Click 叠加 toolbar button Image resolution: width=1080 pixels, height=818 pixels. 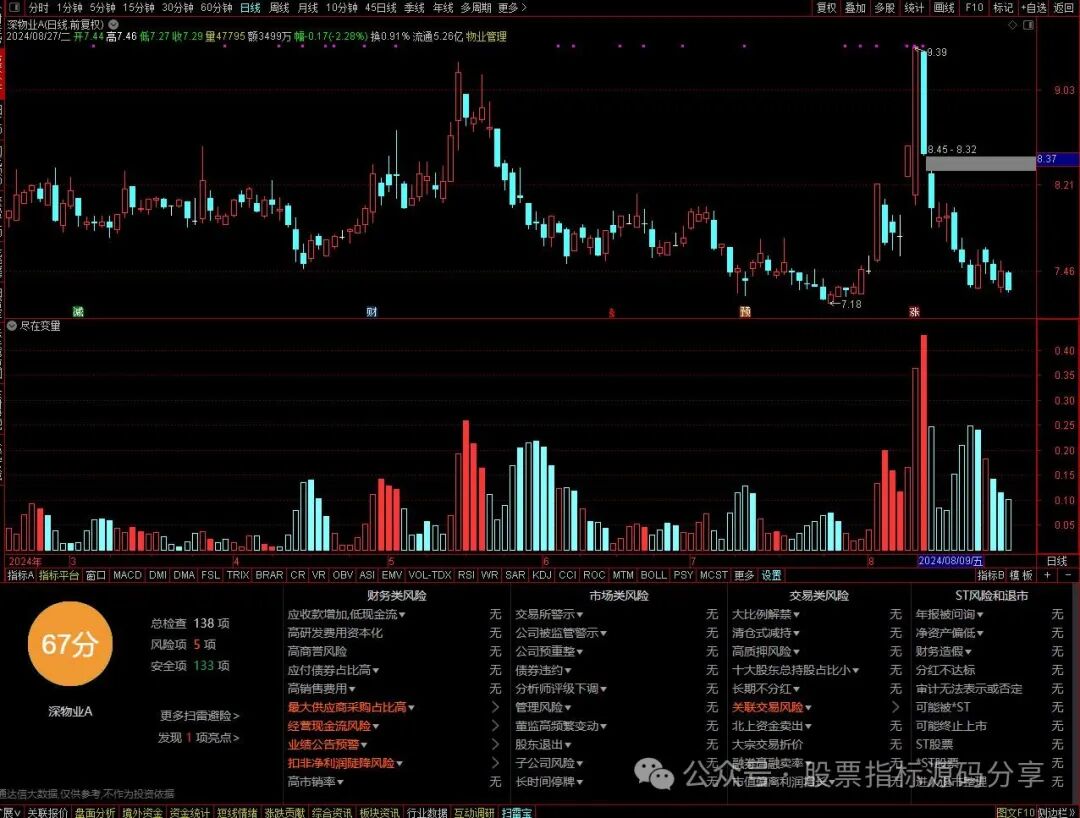855,8
